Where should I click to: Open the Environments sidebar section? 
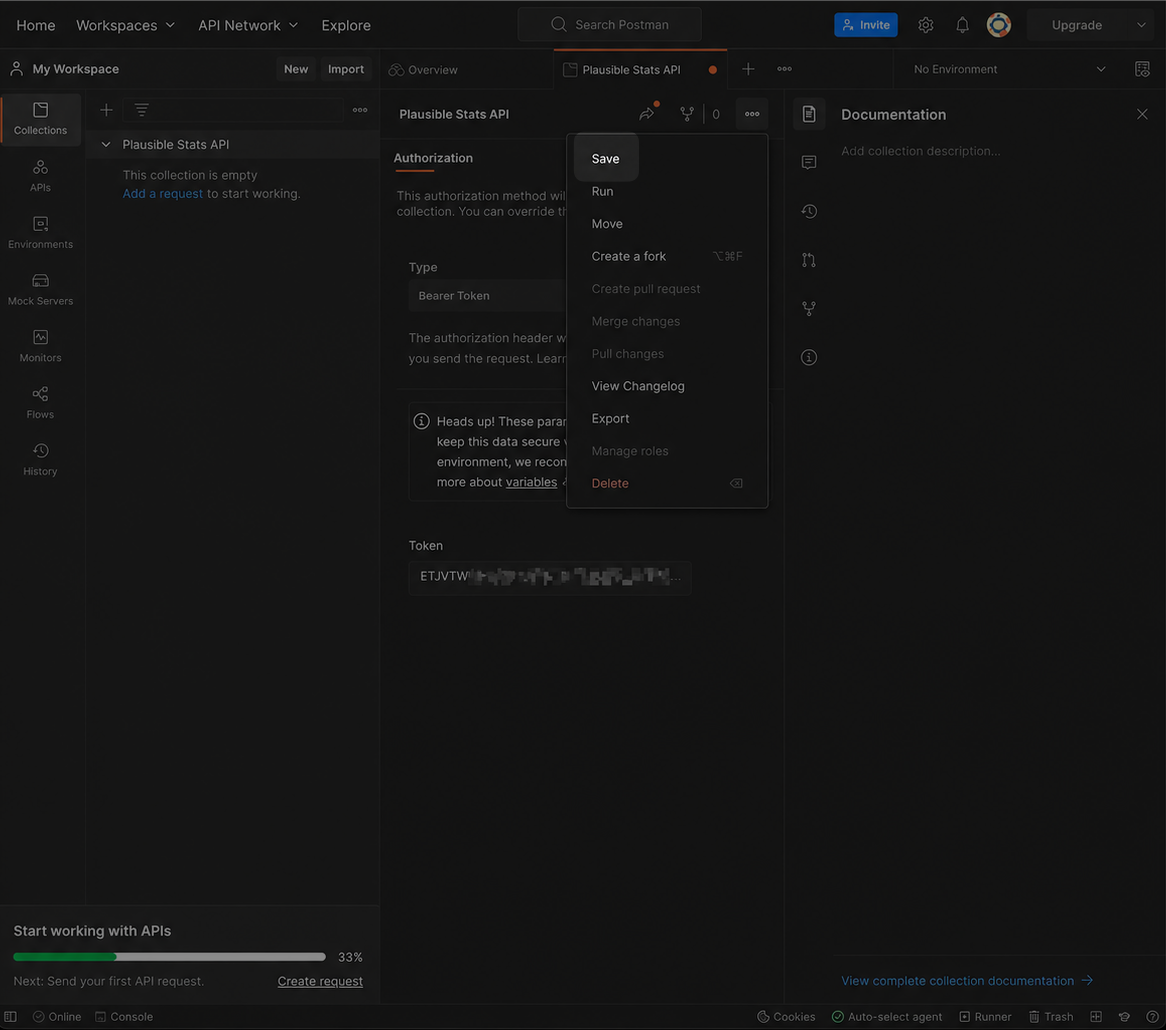[x=40, y=233]
